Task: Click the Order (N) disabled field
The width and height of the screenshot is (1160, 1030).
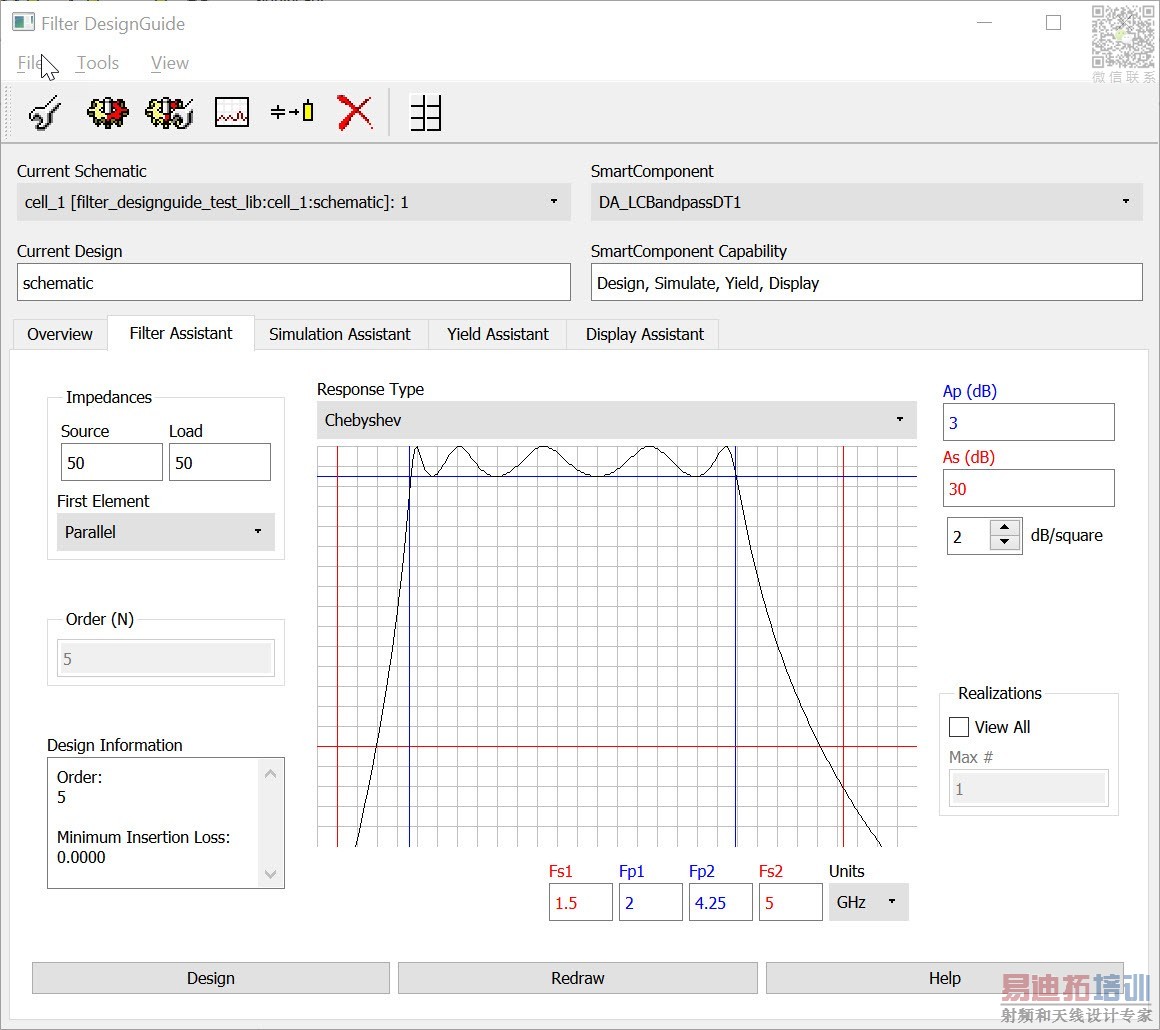Action: pos(166,659)
